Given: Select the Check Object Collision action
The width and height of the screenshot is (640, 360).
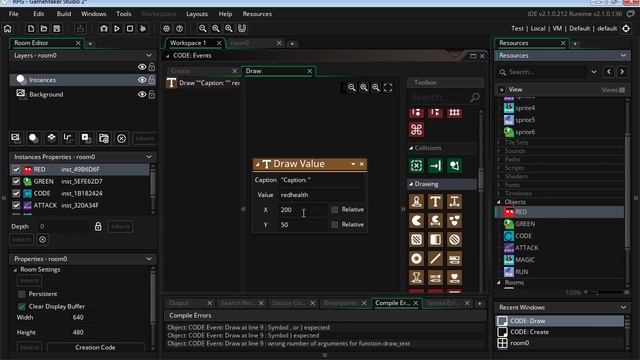Looking at the screenshot, I should point(416,166).
